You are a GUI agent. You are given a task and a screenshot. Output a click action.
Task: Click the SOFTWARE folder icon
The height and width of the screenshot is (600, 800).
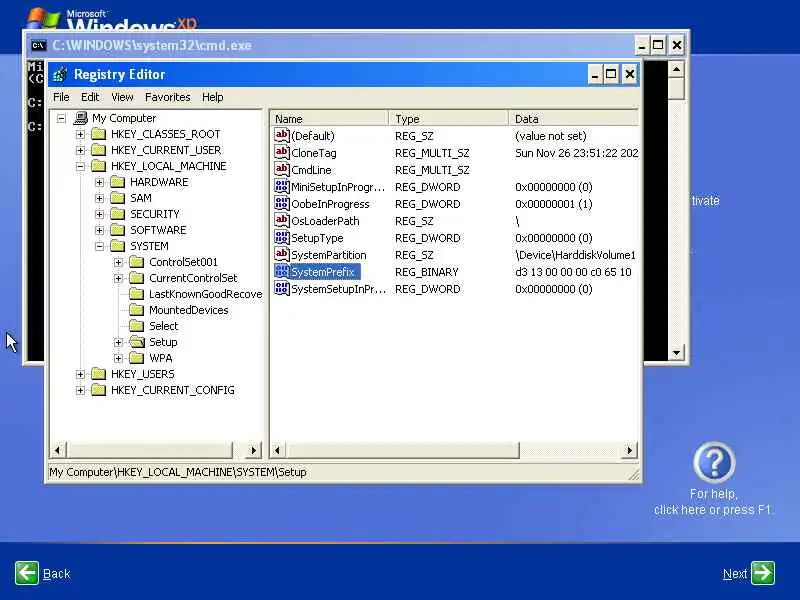coord(117,230)
